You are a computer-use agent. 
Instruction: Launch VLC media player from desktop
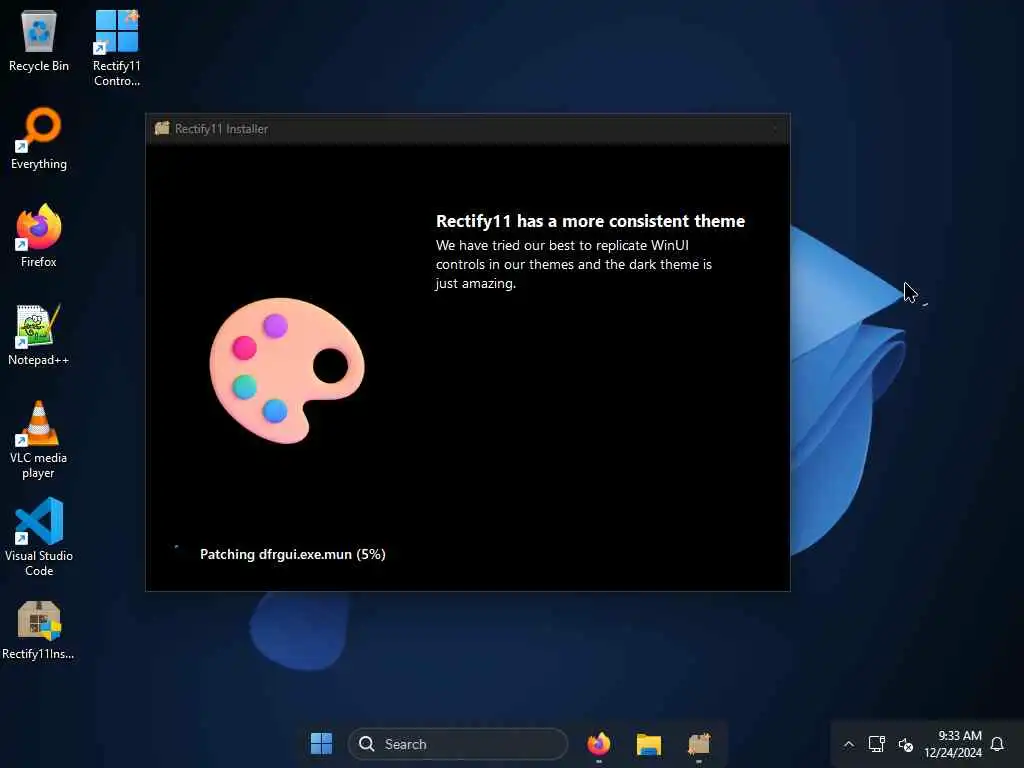39,440
